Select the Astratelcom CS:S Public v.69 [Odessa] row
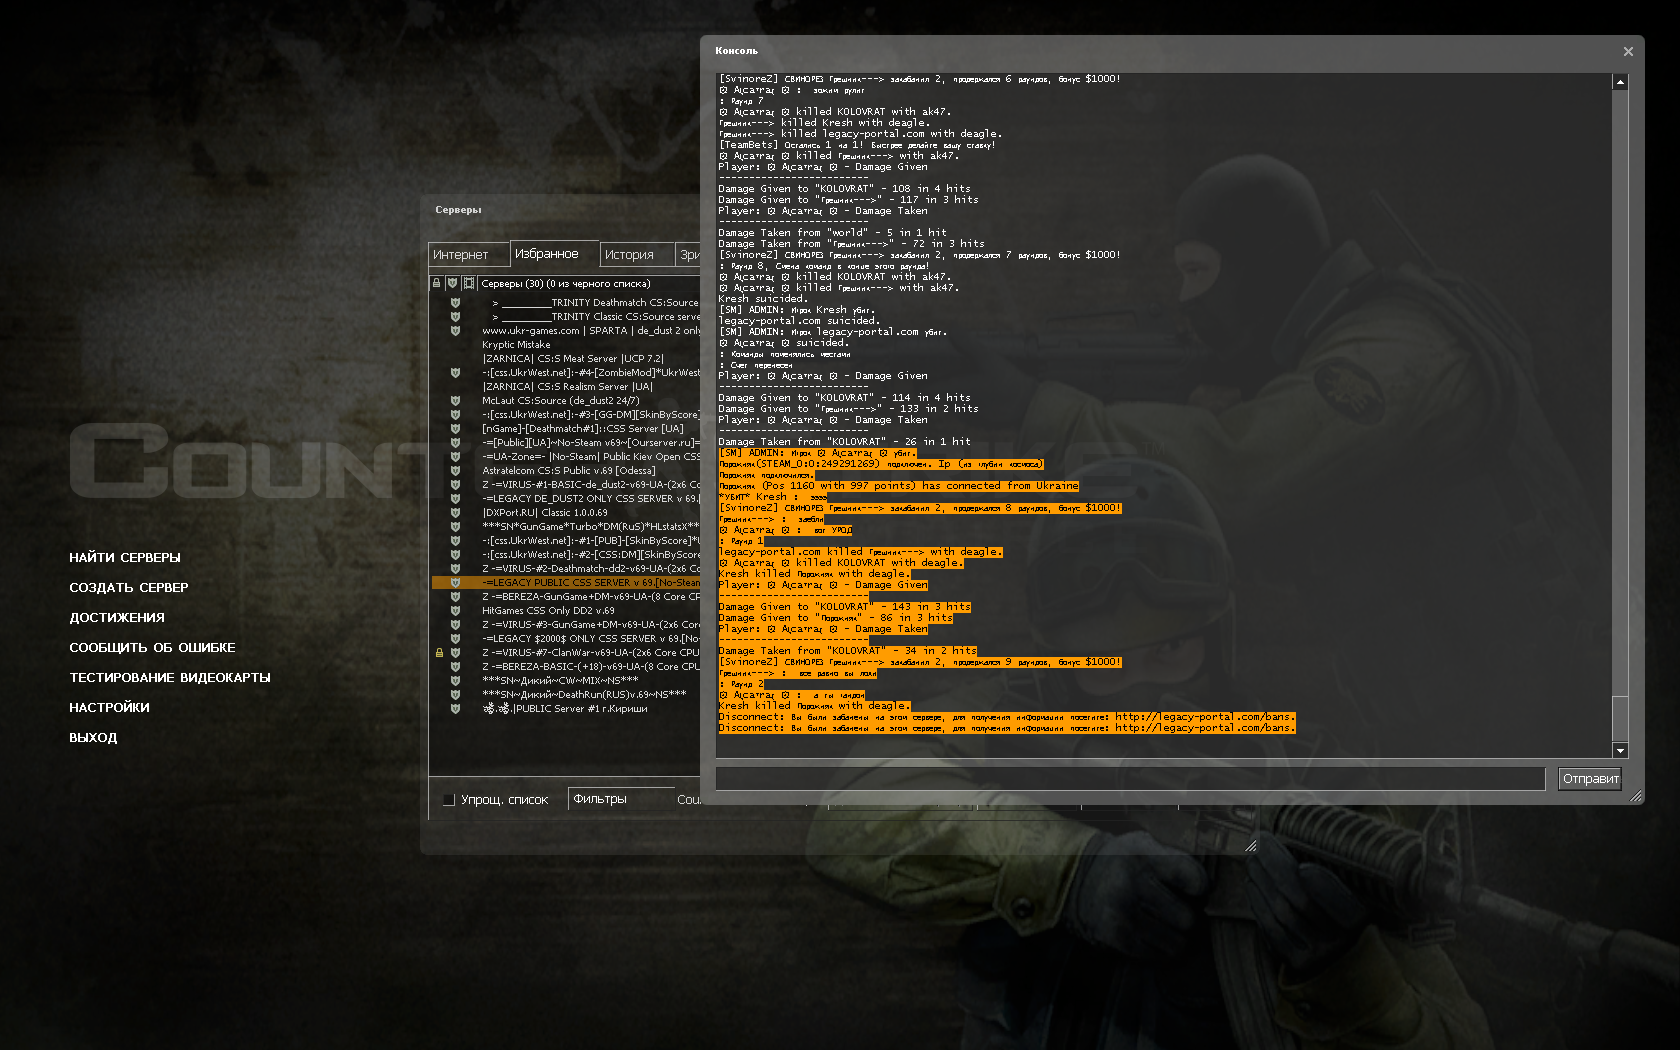1680x1050 pixels. click(566, 471)
